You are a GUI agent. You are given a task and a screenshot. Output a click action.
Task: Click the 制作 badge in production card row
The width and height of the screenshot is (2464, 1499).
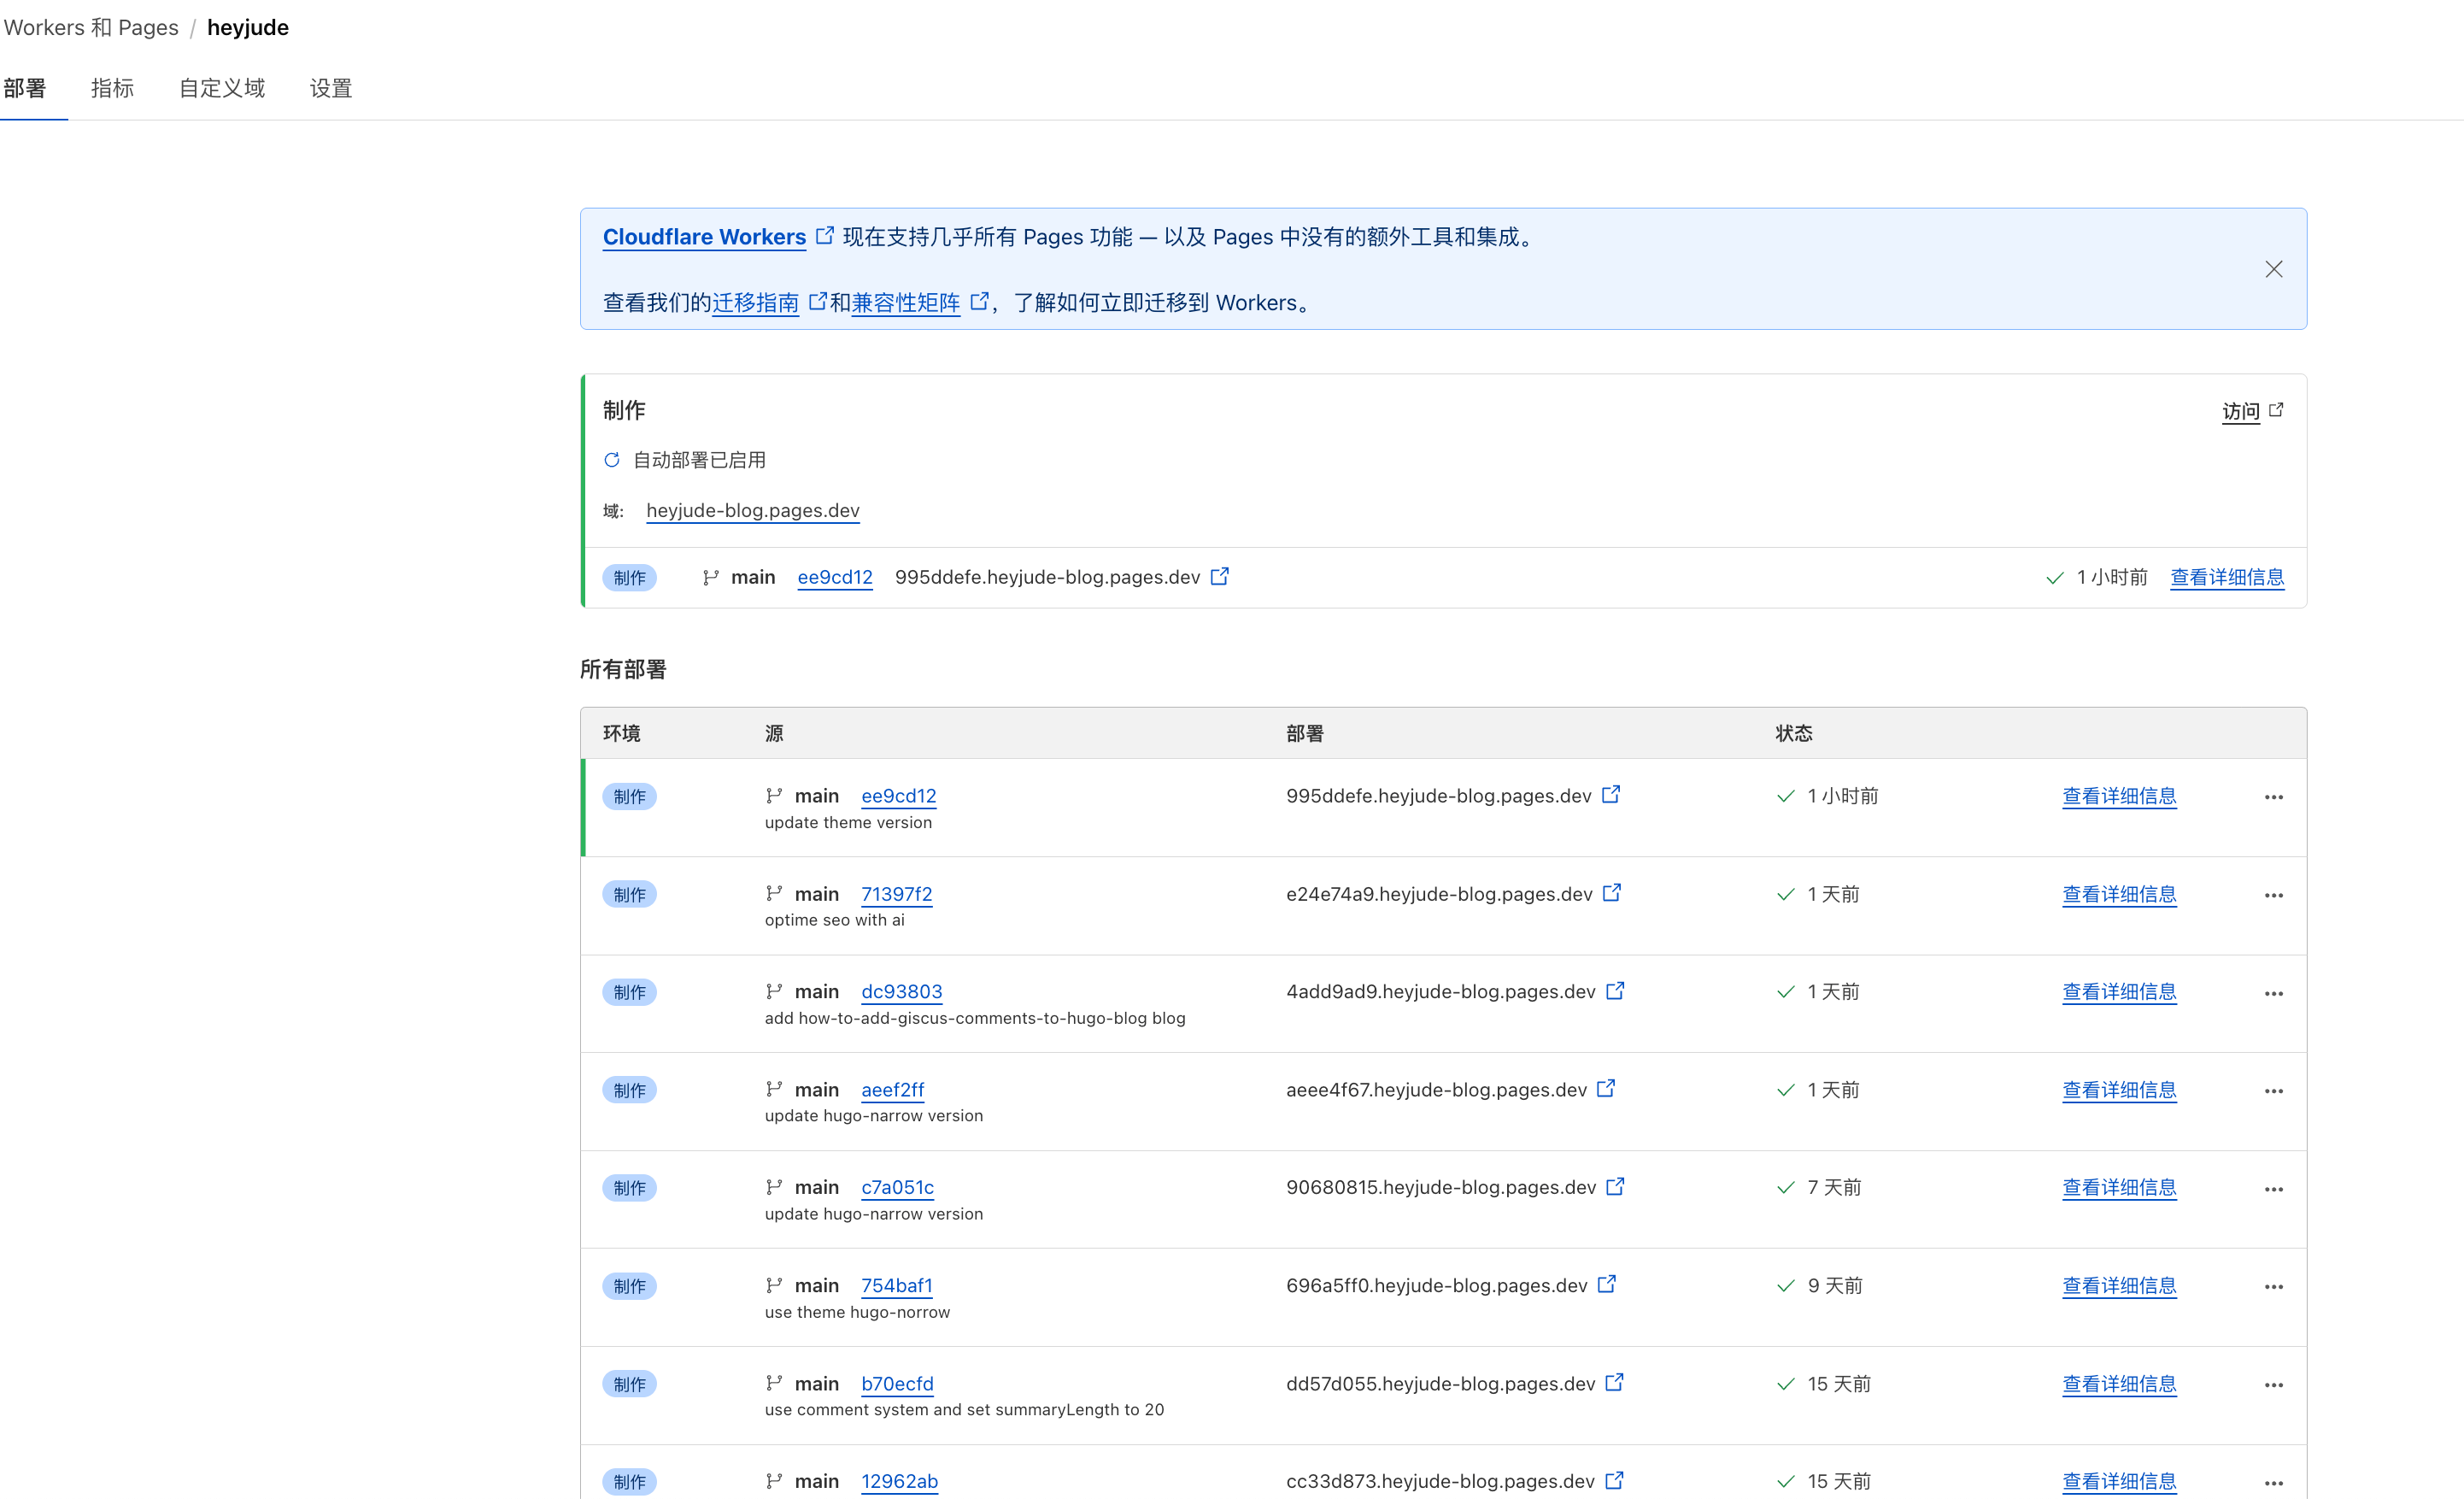tap(629, 578)
